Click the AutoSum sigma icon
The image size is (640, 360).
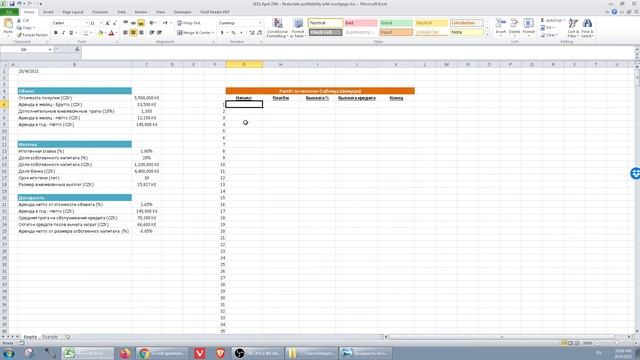[x=542, y=20]
